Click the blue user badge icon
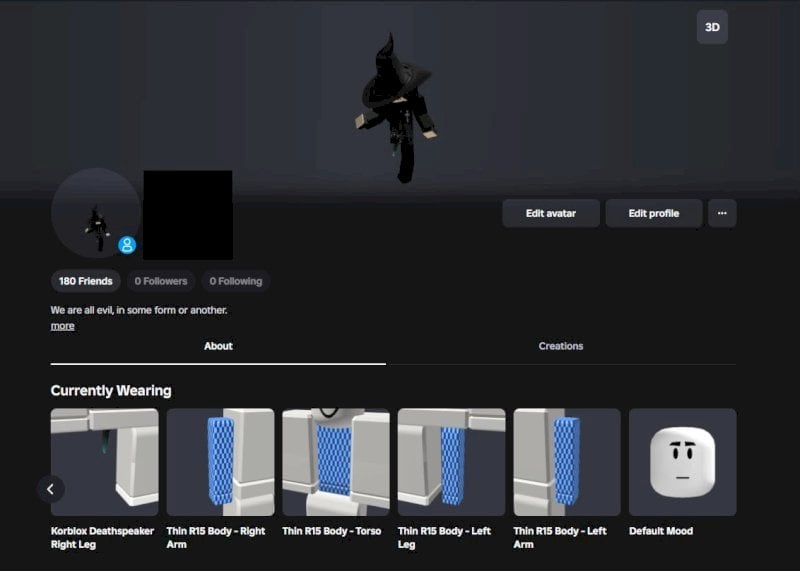Viewport: 800px width, 571px height. coord(127,245)
